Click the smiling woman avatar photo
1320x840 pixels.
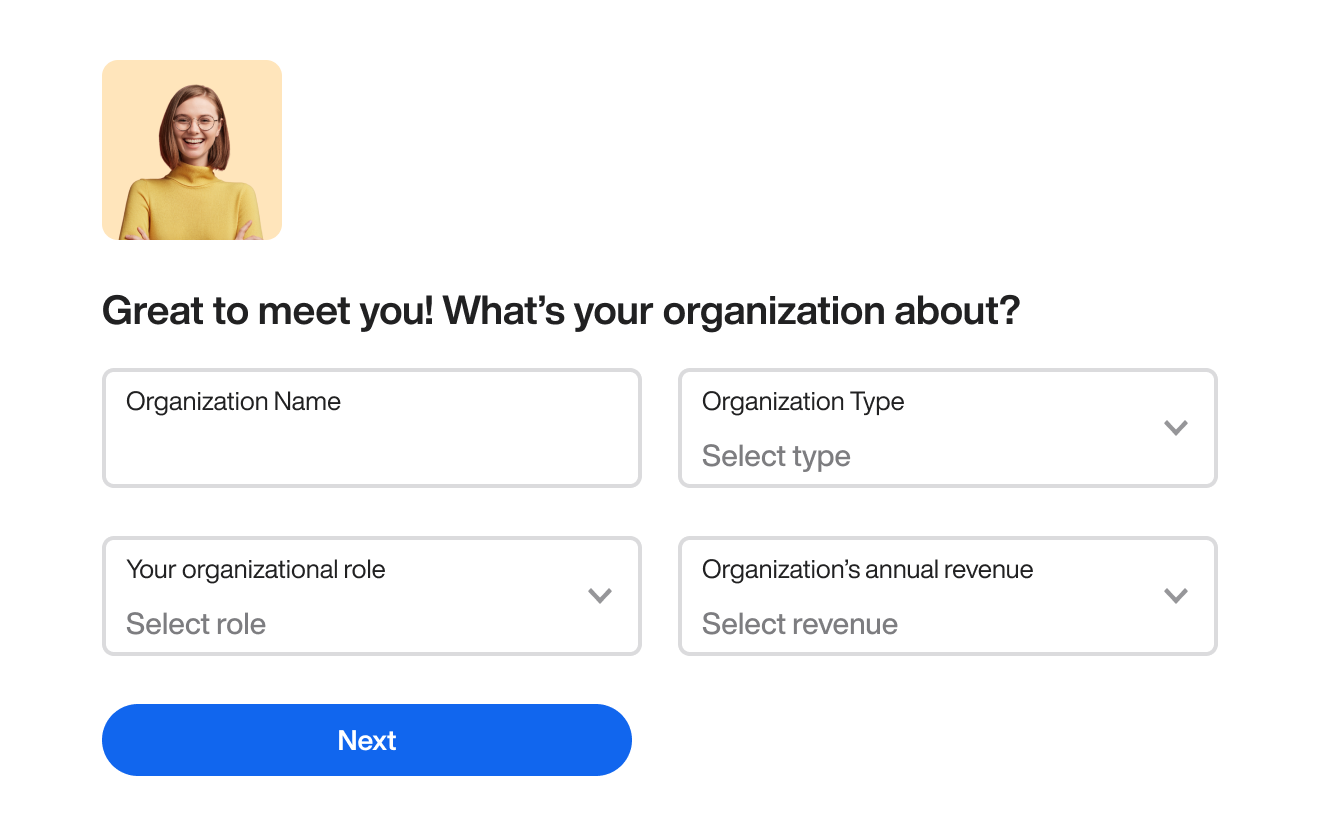pos(192,150)
